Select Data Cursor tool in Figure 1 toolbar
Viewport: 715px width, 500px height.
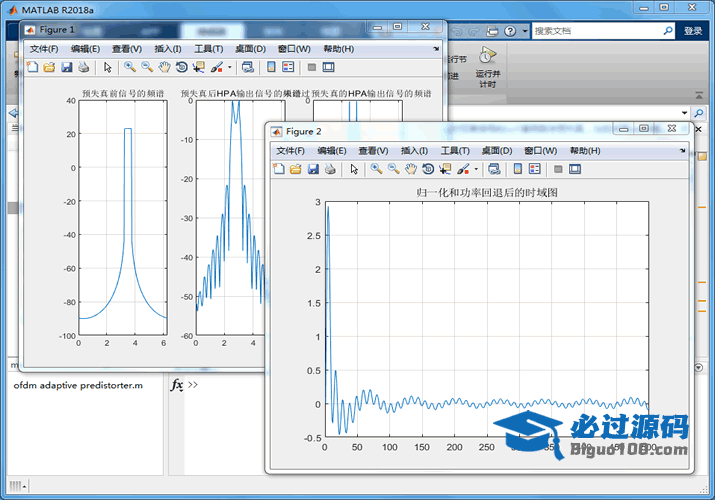198,67
